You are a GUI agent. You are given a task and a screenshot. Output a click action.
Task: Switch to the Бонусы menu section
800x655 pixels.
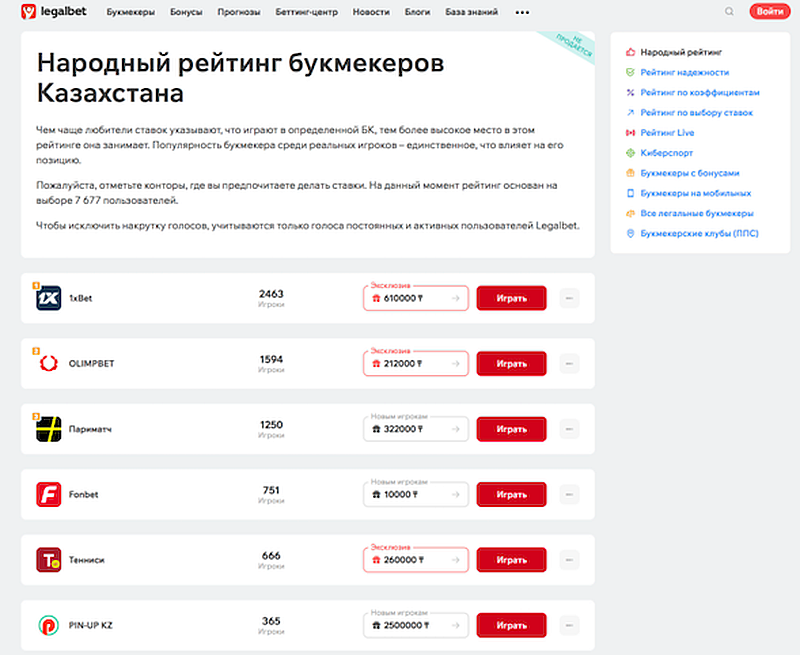pos(189,11)
